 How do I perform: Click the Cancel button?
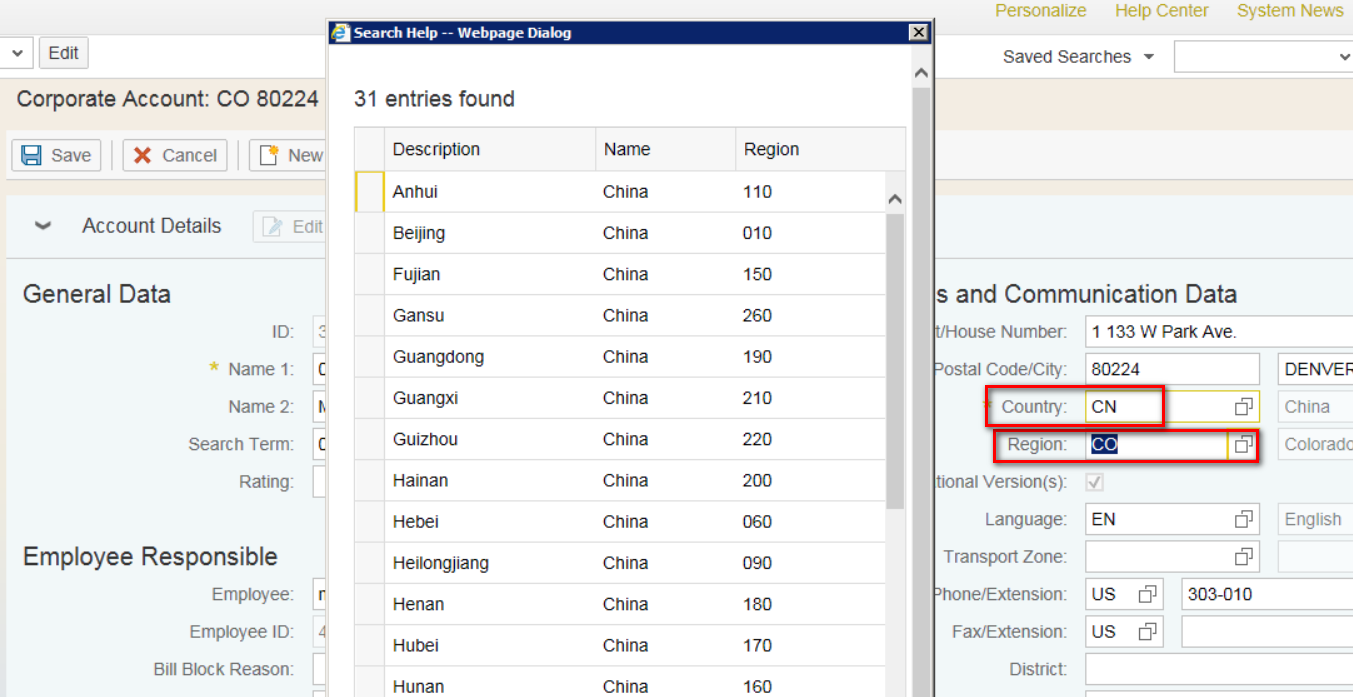(x=175, y=155)
